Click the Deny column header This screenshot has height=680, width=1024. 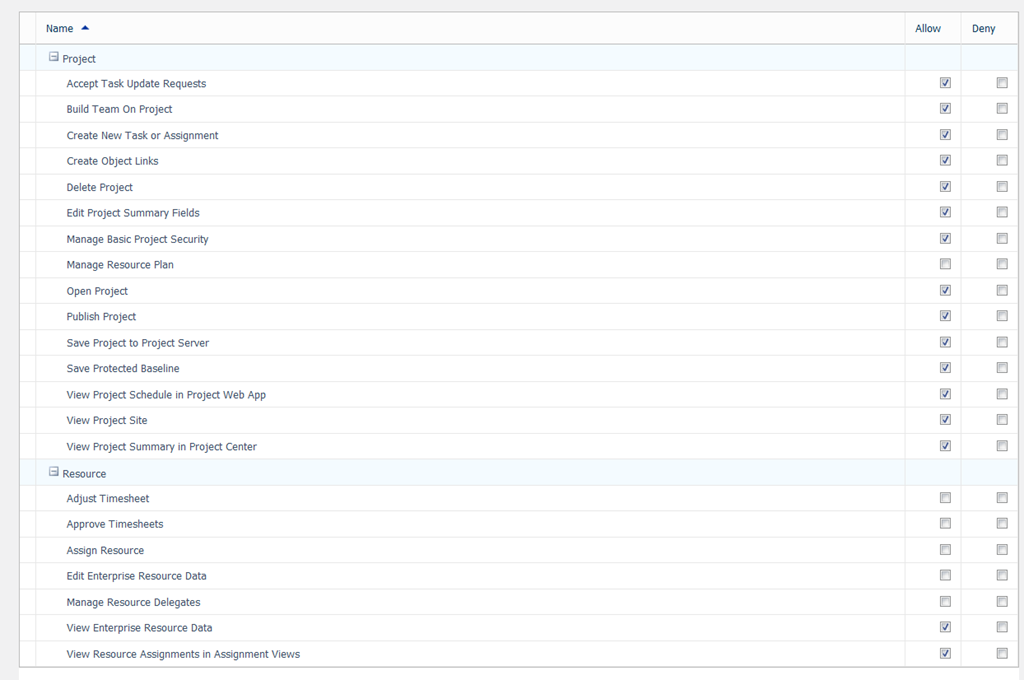pyautogui.click(x=983, y=29)
